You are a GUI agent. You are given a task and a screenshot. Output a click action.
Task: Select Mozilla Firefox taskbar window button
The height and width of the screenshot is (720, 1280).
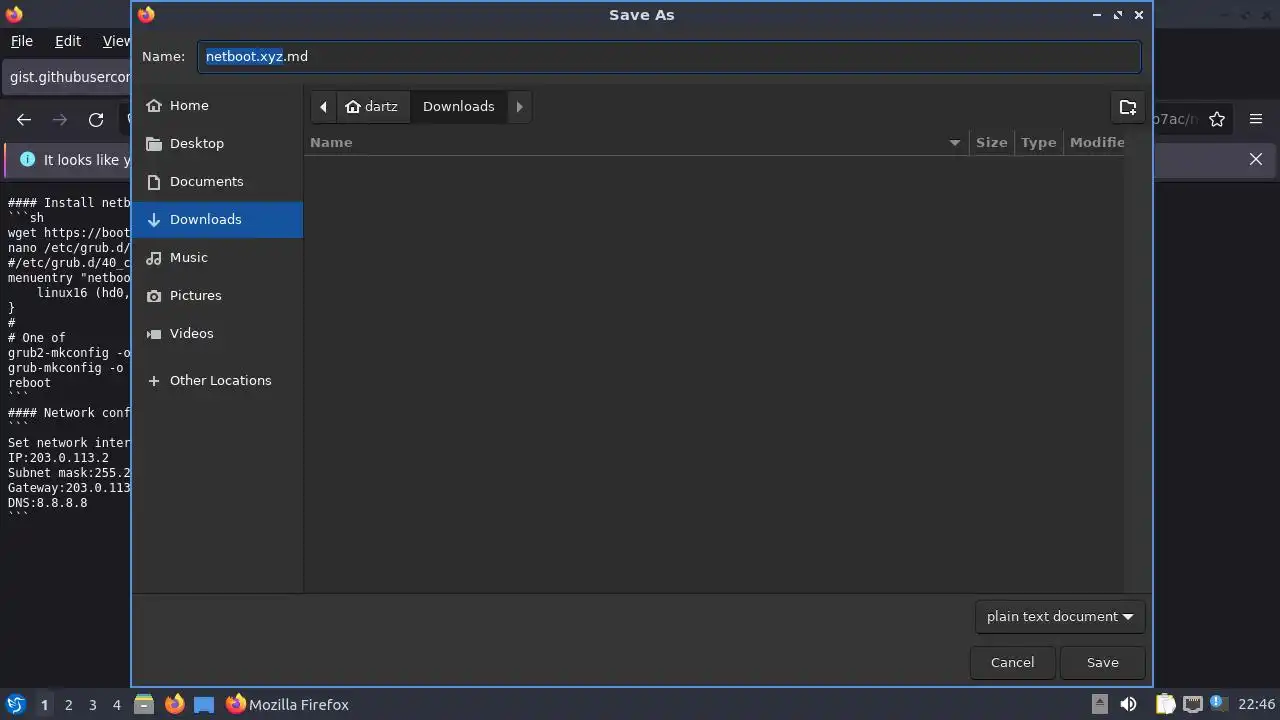coord(288,704)
